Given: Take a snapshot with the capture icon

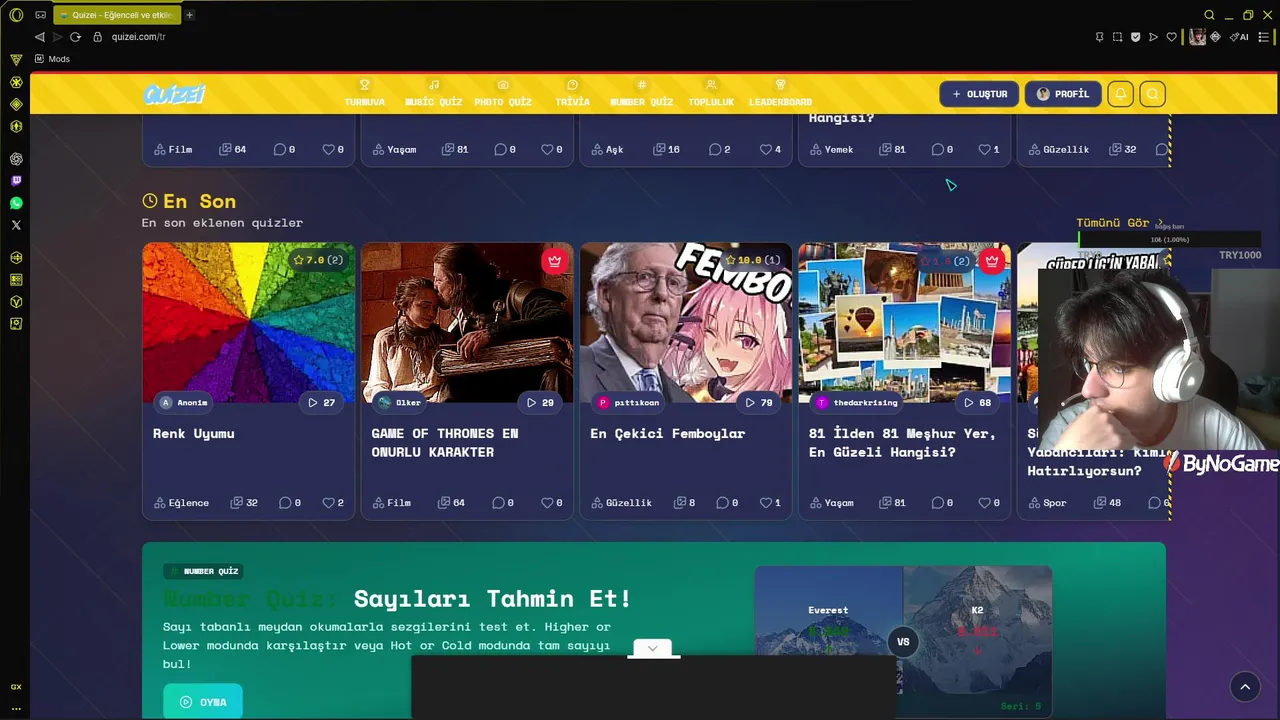Looking at the screenshot, I should 1117,37.
